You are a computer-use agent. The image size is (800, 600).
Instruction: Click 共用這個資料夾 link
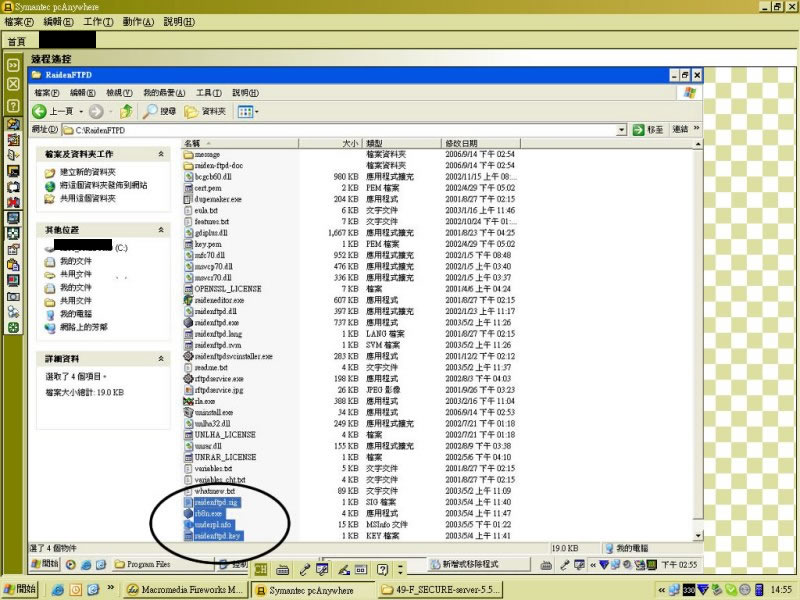point(87,198)
